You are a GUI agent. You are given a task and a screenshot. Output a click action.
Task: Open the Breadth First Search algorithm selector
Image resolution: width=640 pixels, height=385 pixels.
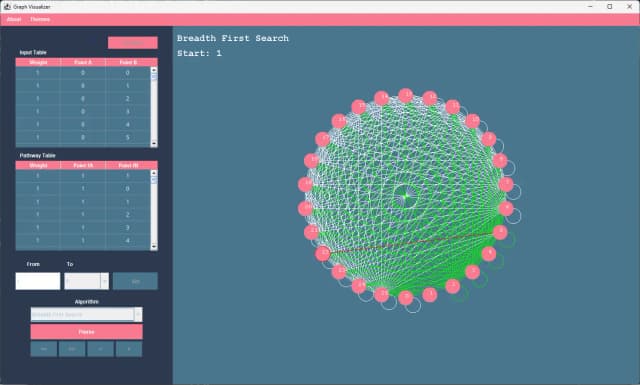click(x=87, y=314)
